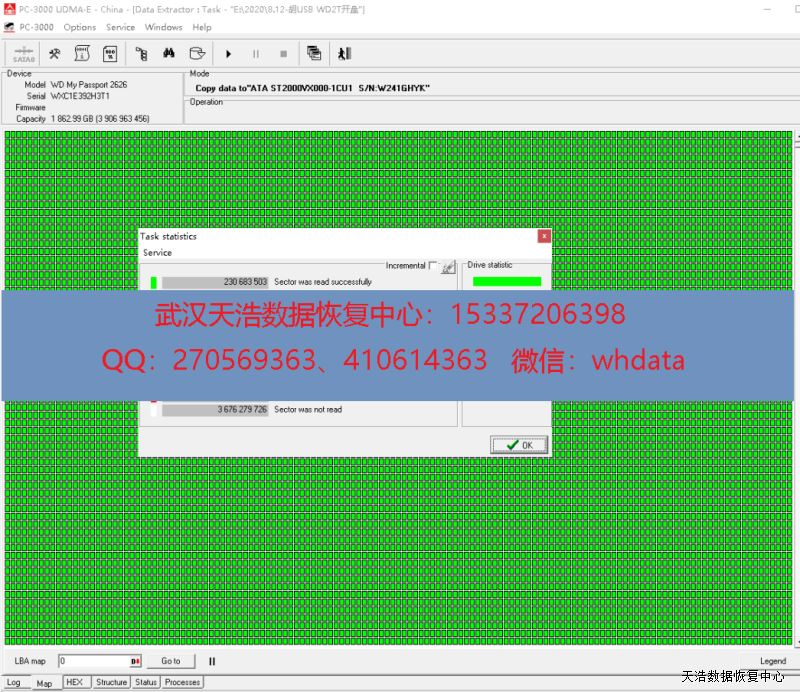This screenshot has height=692, width=800.
Task: Switch to the HEX tab
Action: pos(74,682)
